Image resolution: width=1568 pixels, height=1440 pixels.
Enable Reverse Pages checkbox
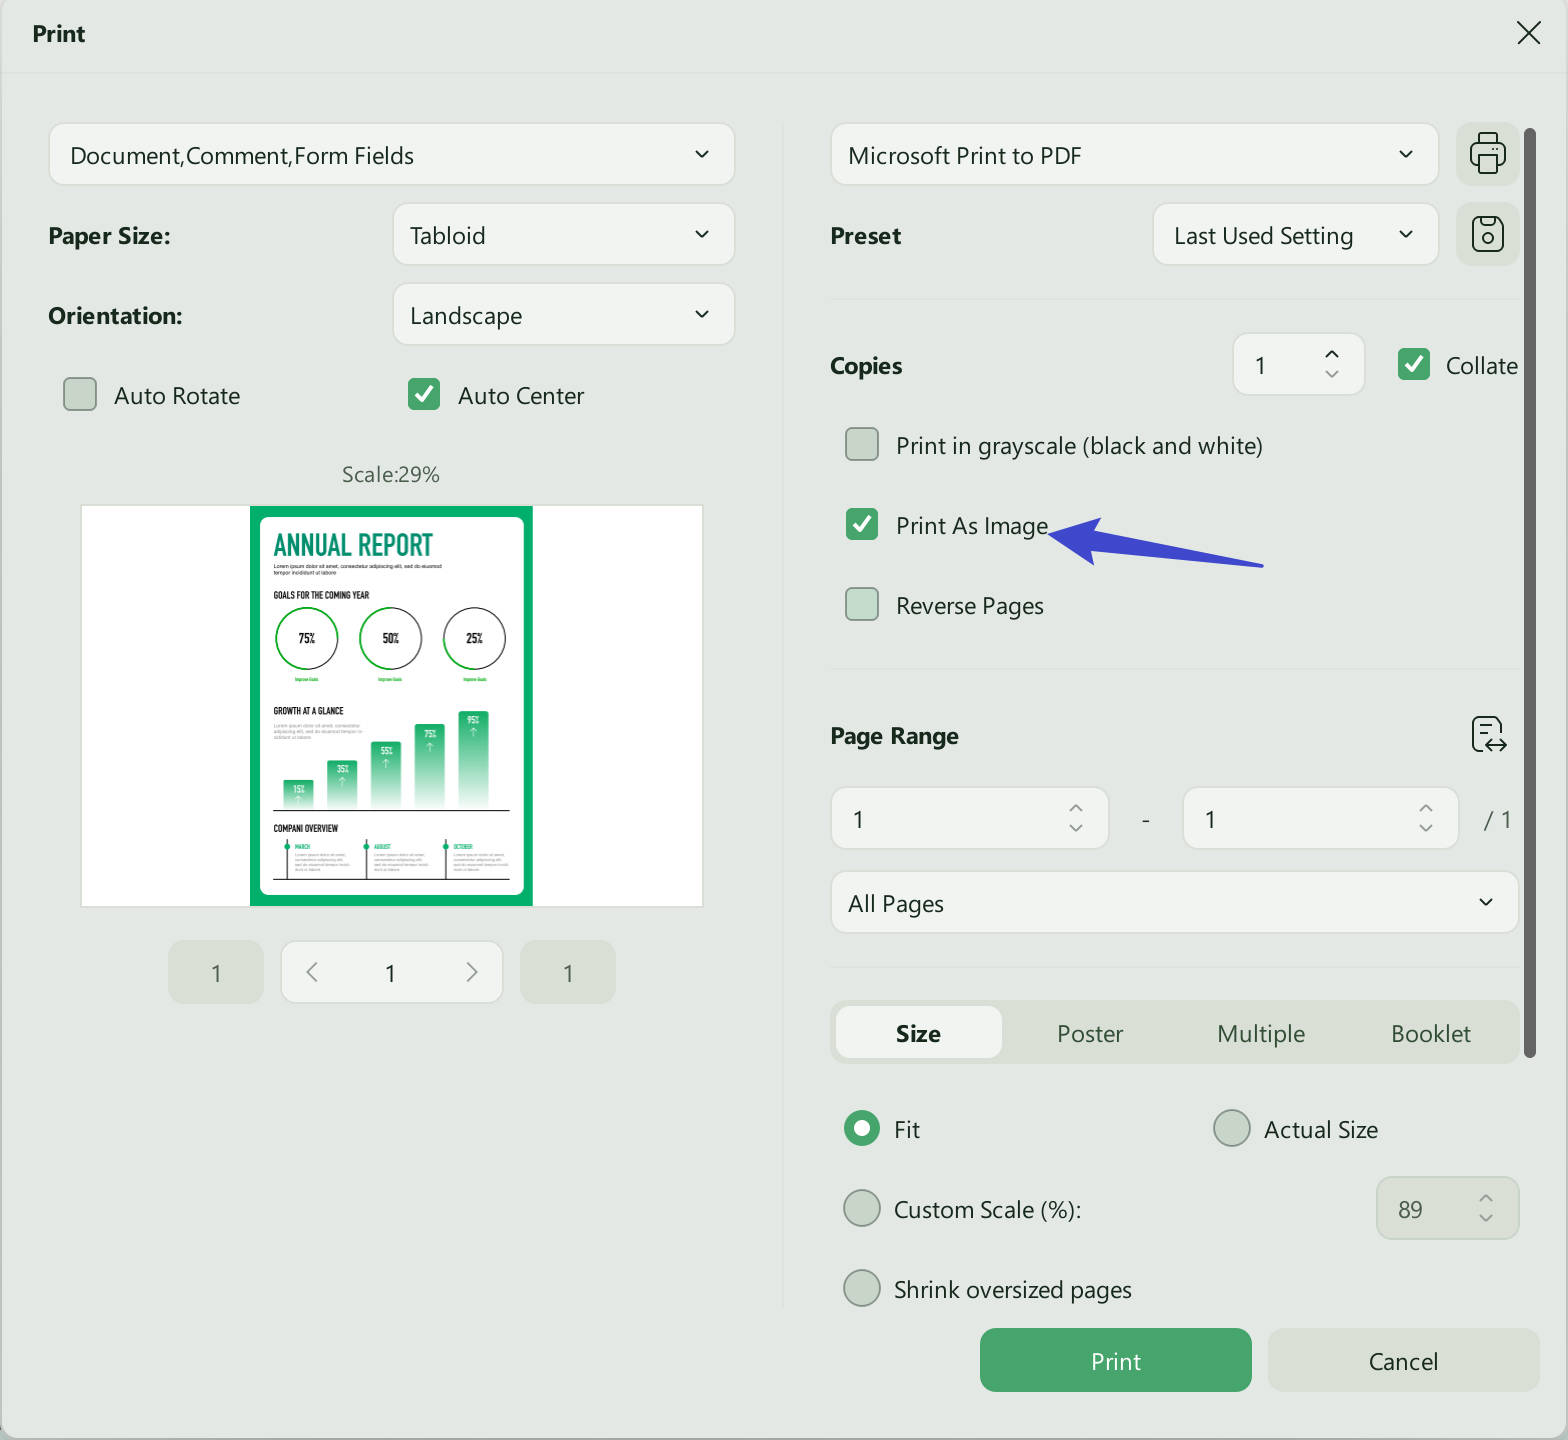(x=862, y=604)
